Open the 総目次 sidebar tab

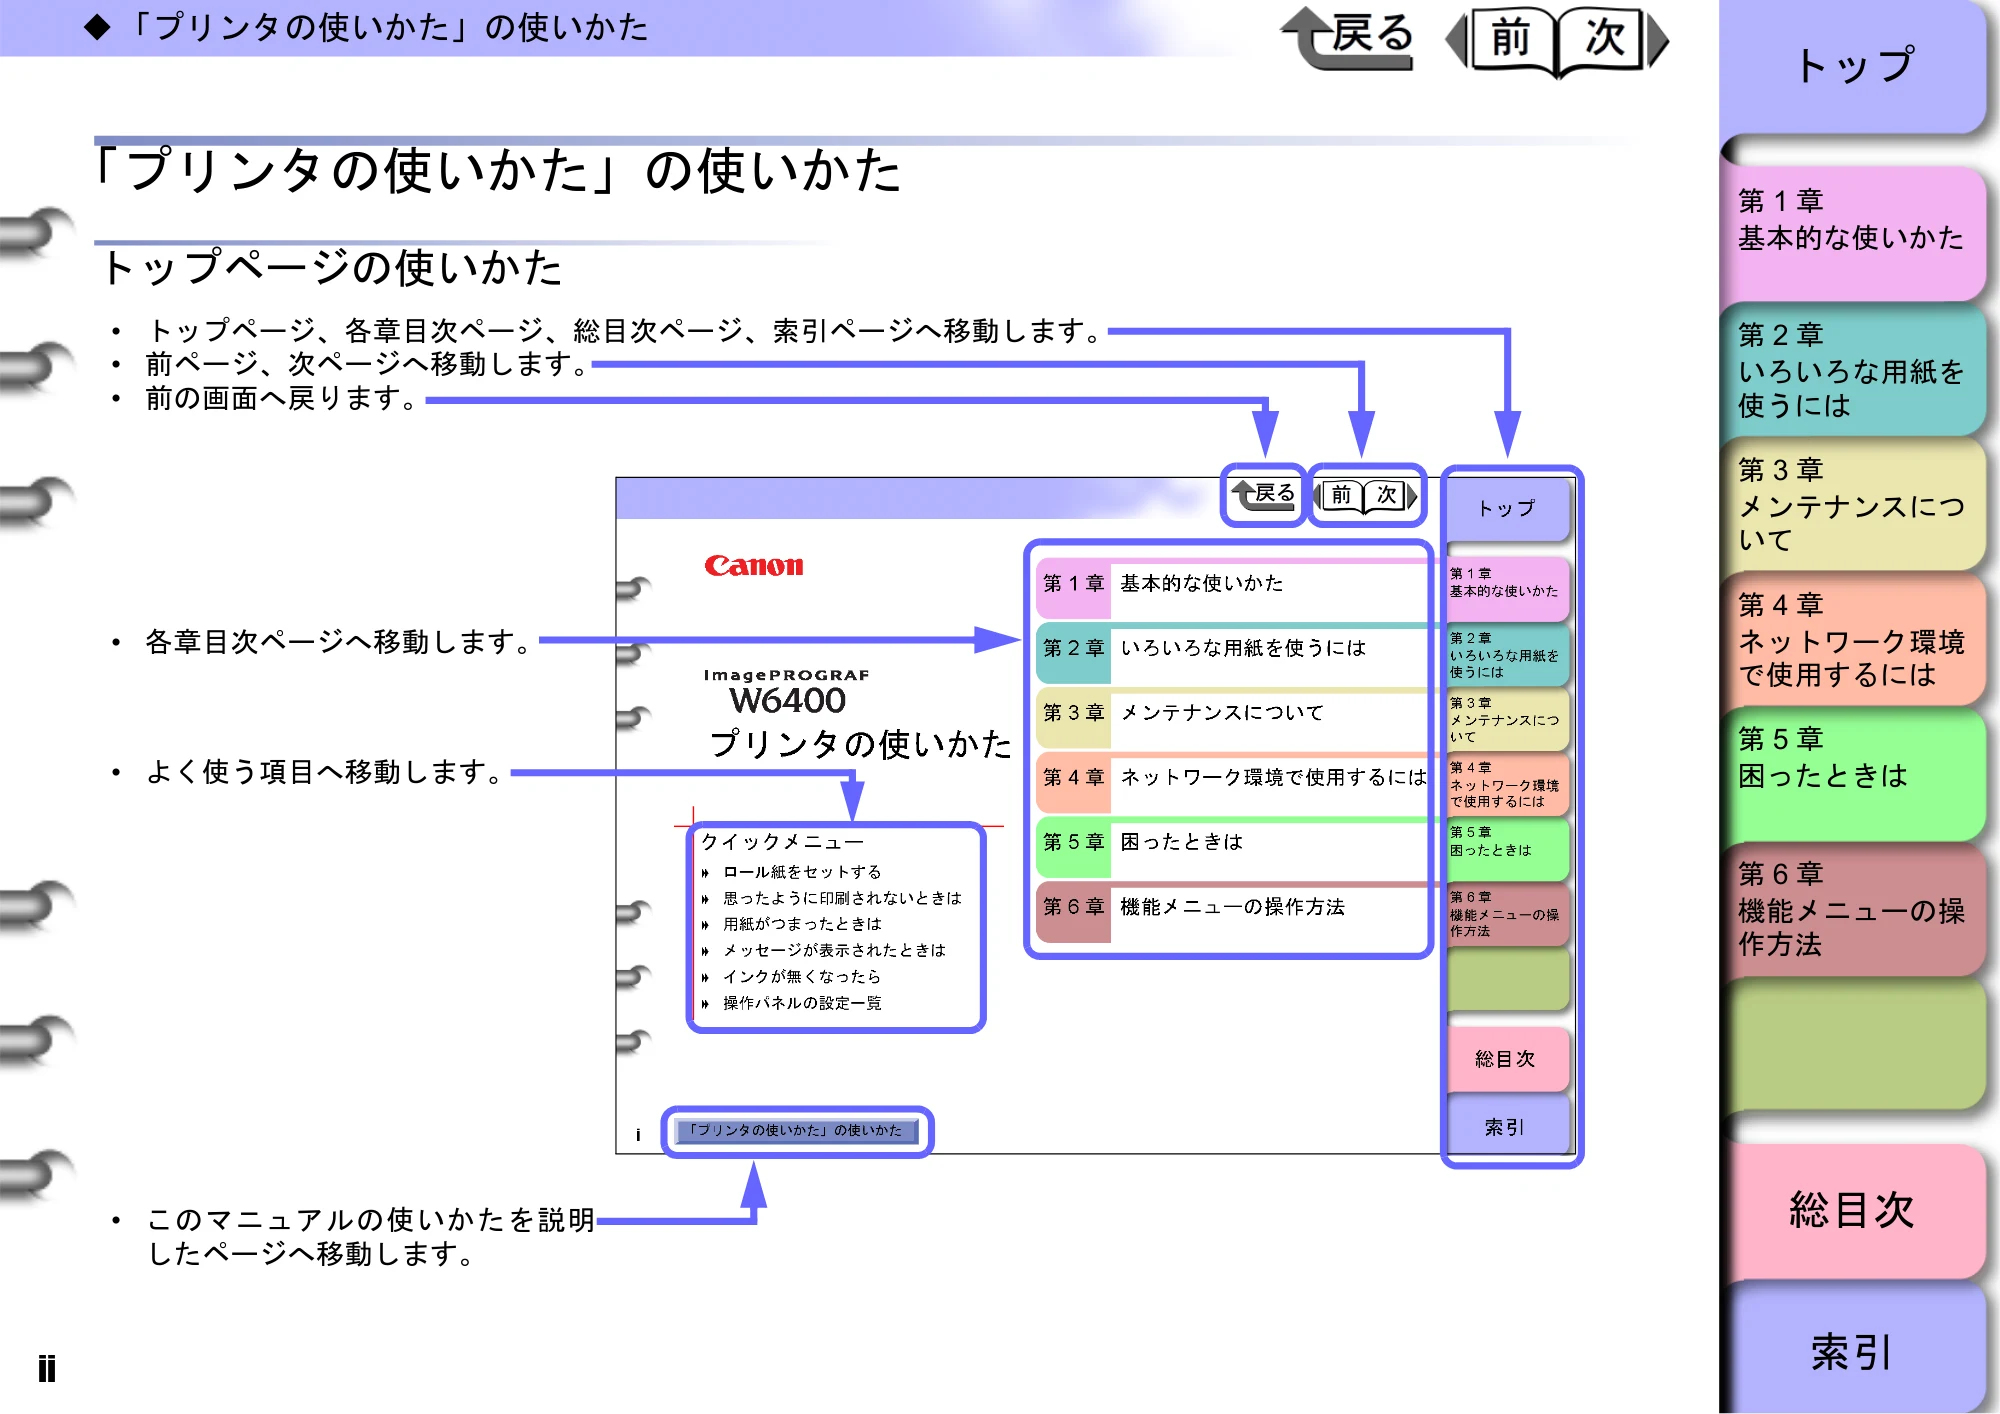[x=1853, y=1210]
